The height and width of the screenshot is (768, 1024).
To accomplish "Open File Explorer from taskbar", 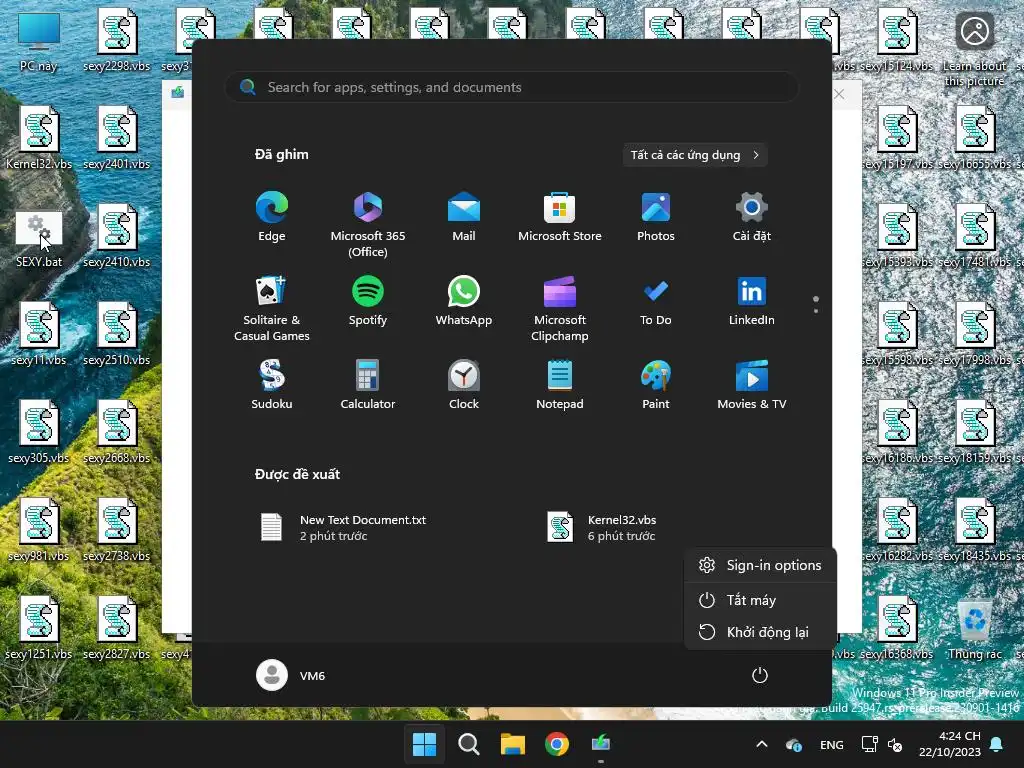I will coord(513,744).
